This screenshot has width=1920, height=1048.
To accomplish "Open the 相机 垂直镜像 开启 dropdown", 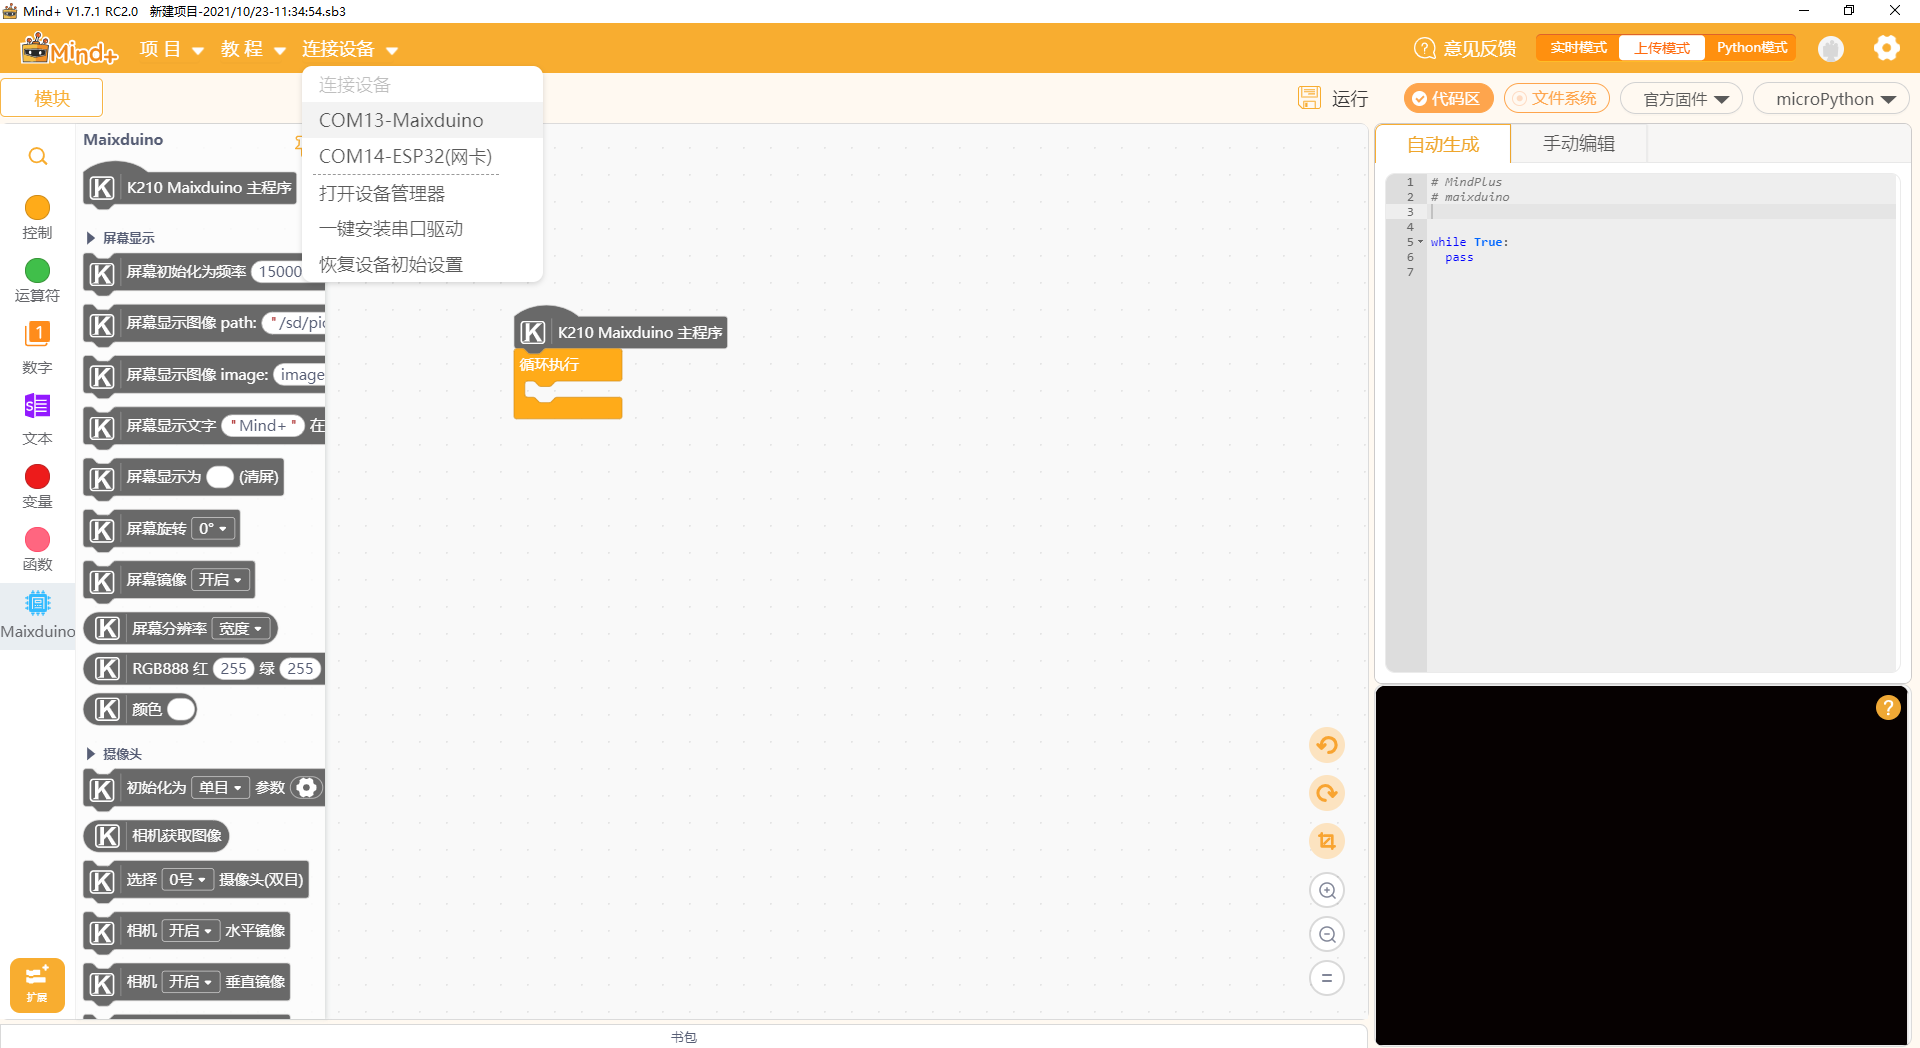I will pyautogui.click(x=191, y=982).
